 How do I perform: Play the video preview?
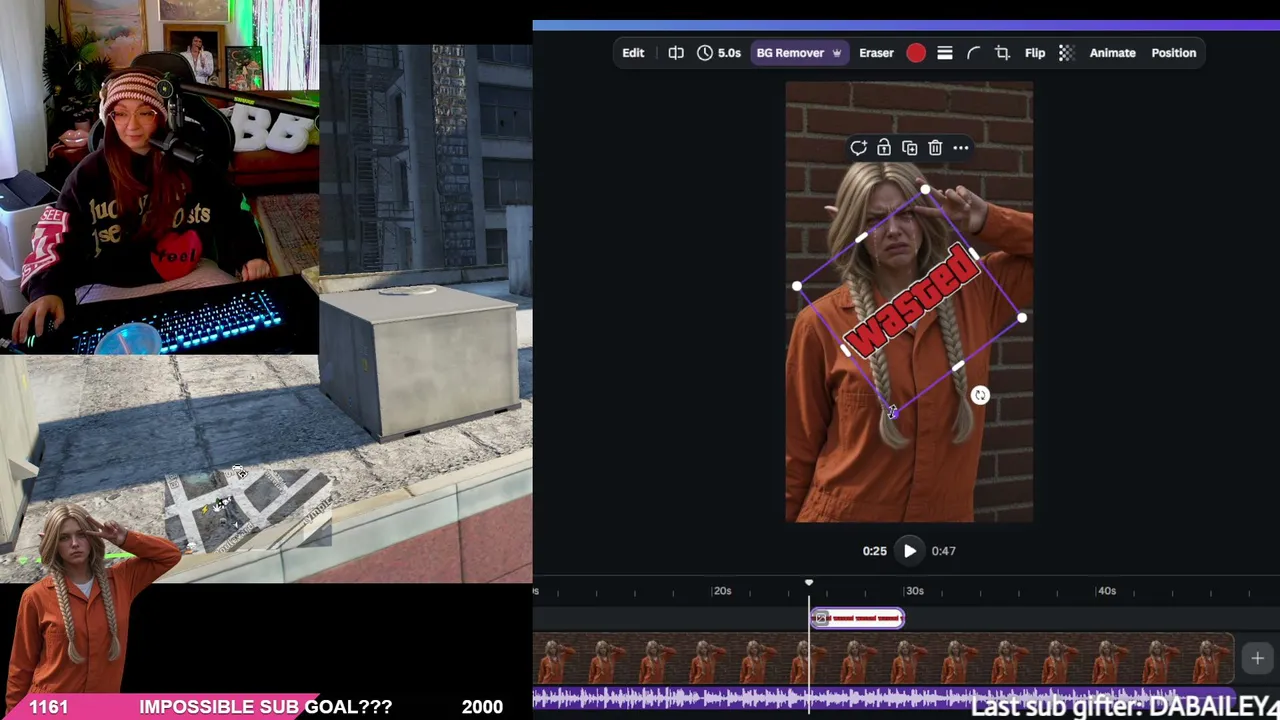910,551
